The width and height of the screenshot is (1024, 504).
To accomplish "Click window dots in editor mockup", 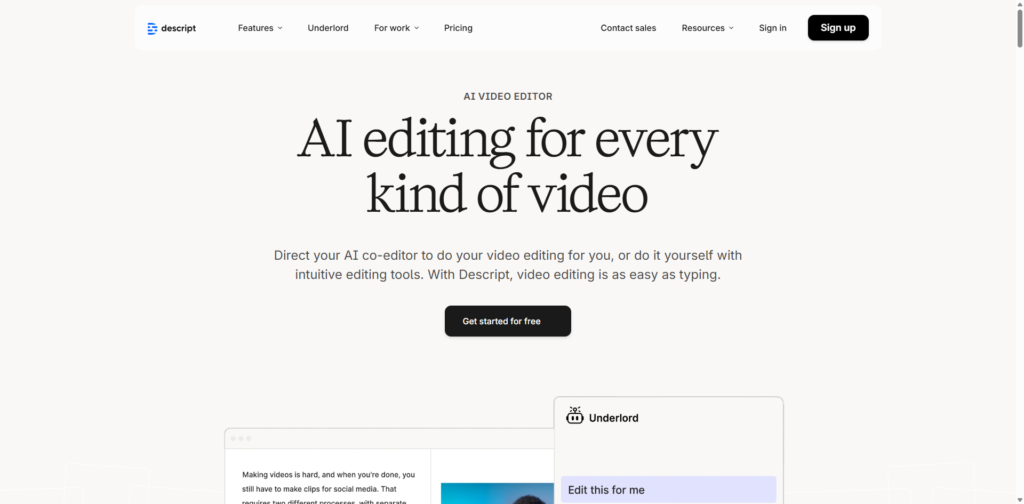I will 241,439.
